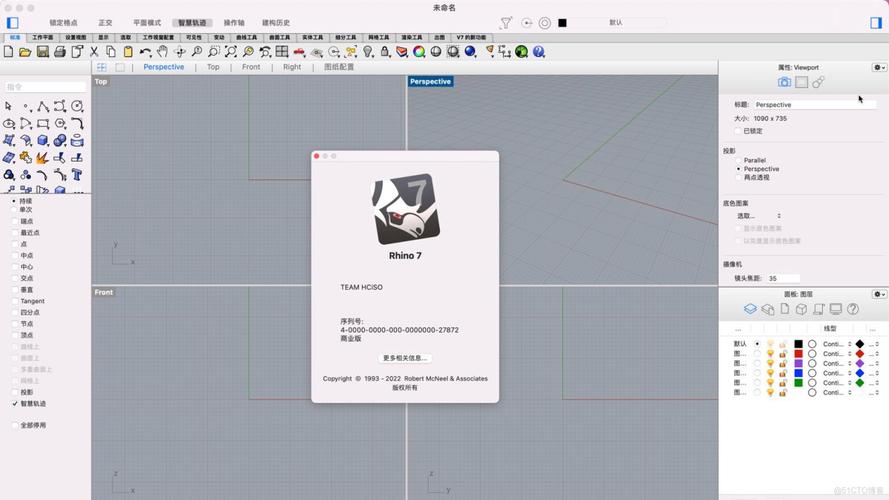
Task: Click the green layer color swatch
Action: [x=798, y=383]
